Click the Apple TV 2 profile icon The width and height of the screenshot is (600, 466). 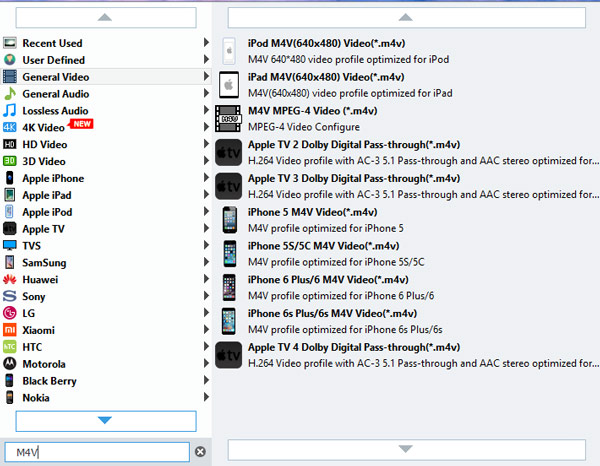pos(228,151)
